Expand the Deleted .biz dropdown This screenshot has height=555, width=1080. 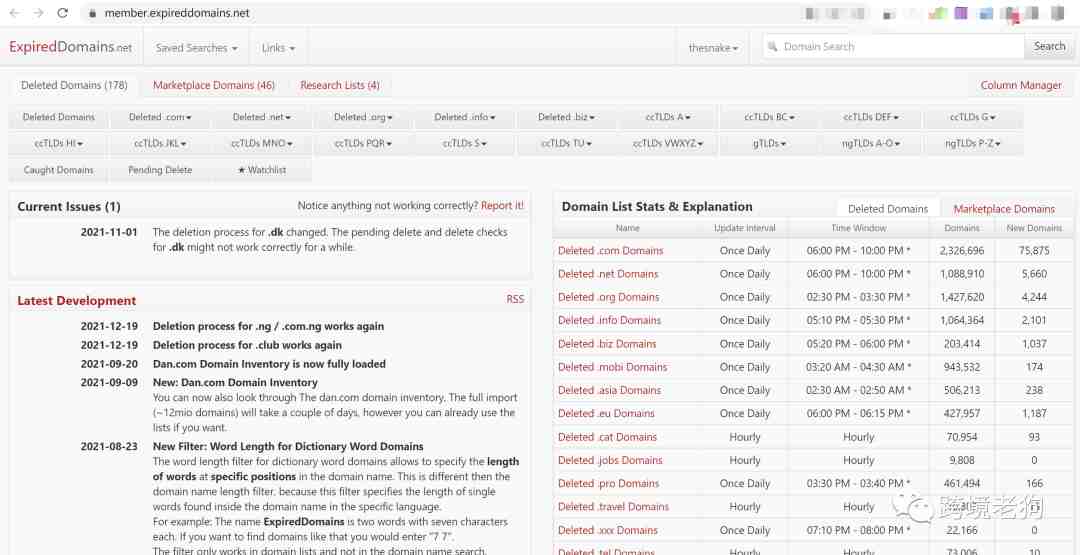pos(566,117)
